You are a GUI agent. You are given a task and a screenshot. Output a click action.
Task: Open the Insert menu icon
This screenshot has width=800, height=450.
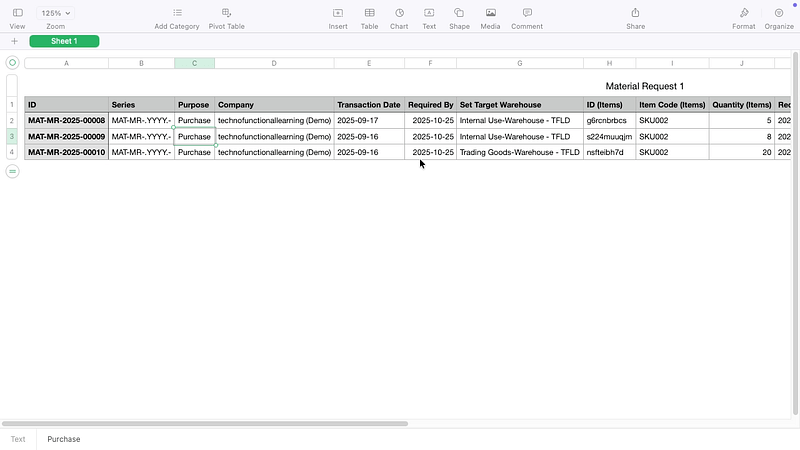coord(338,13)
